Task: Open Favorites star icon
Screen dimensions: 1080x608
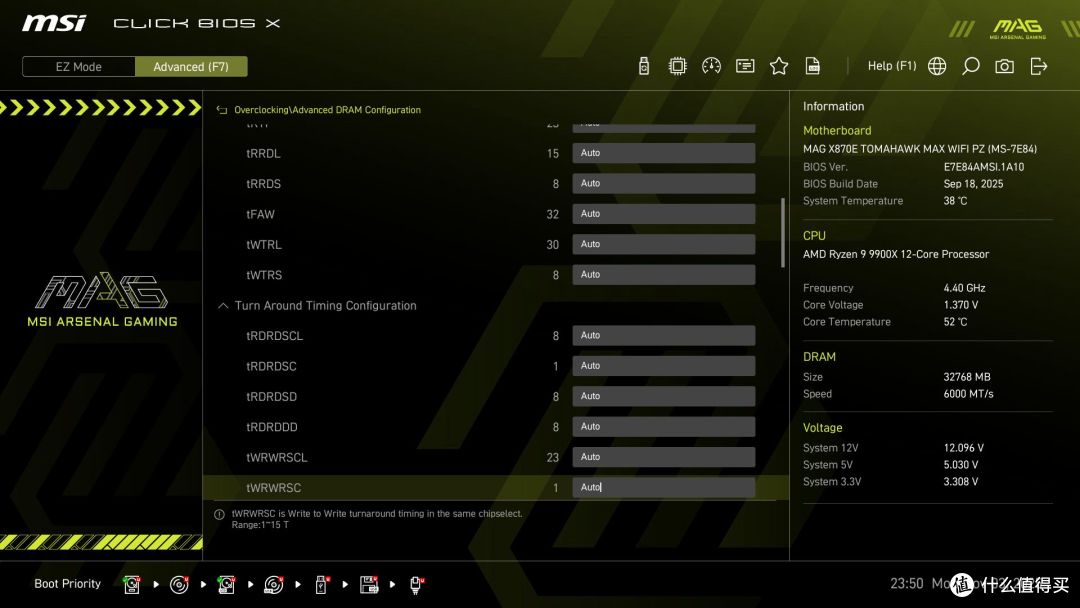Action: [779, 66]
